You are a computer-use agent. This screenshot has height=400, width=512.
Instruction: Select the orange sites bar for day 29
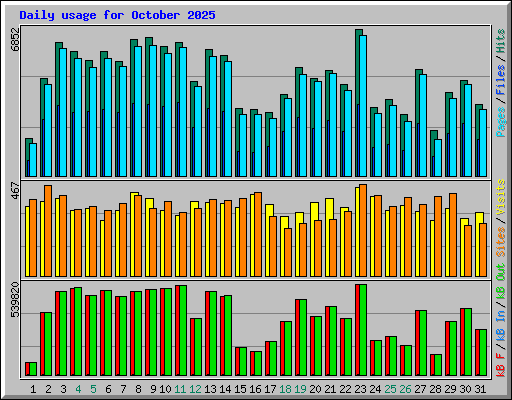coord(453,235)
